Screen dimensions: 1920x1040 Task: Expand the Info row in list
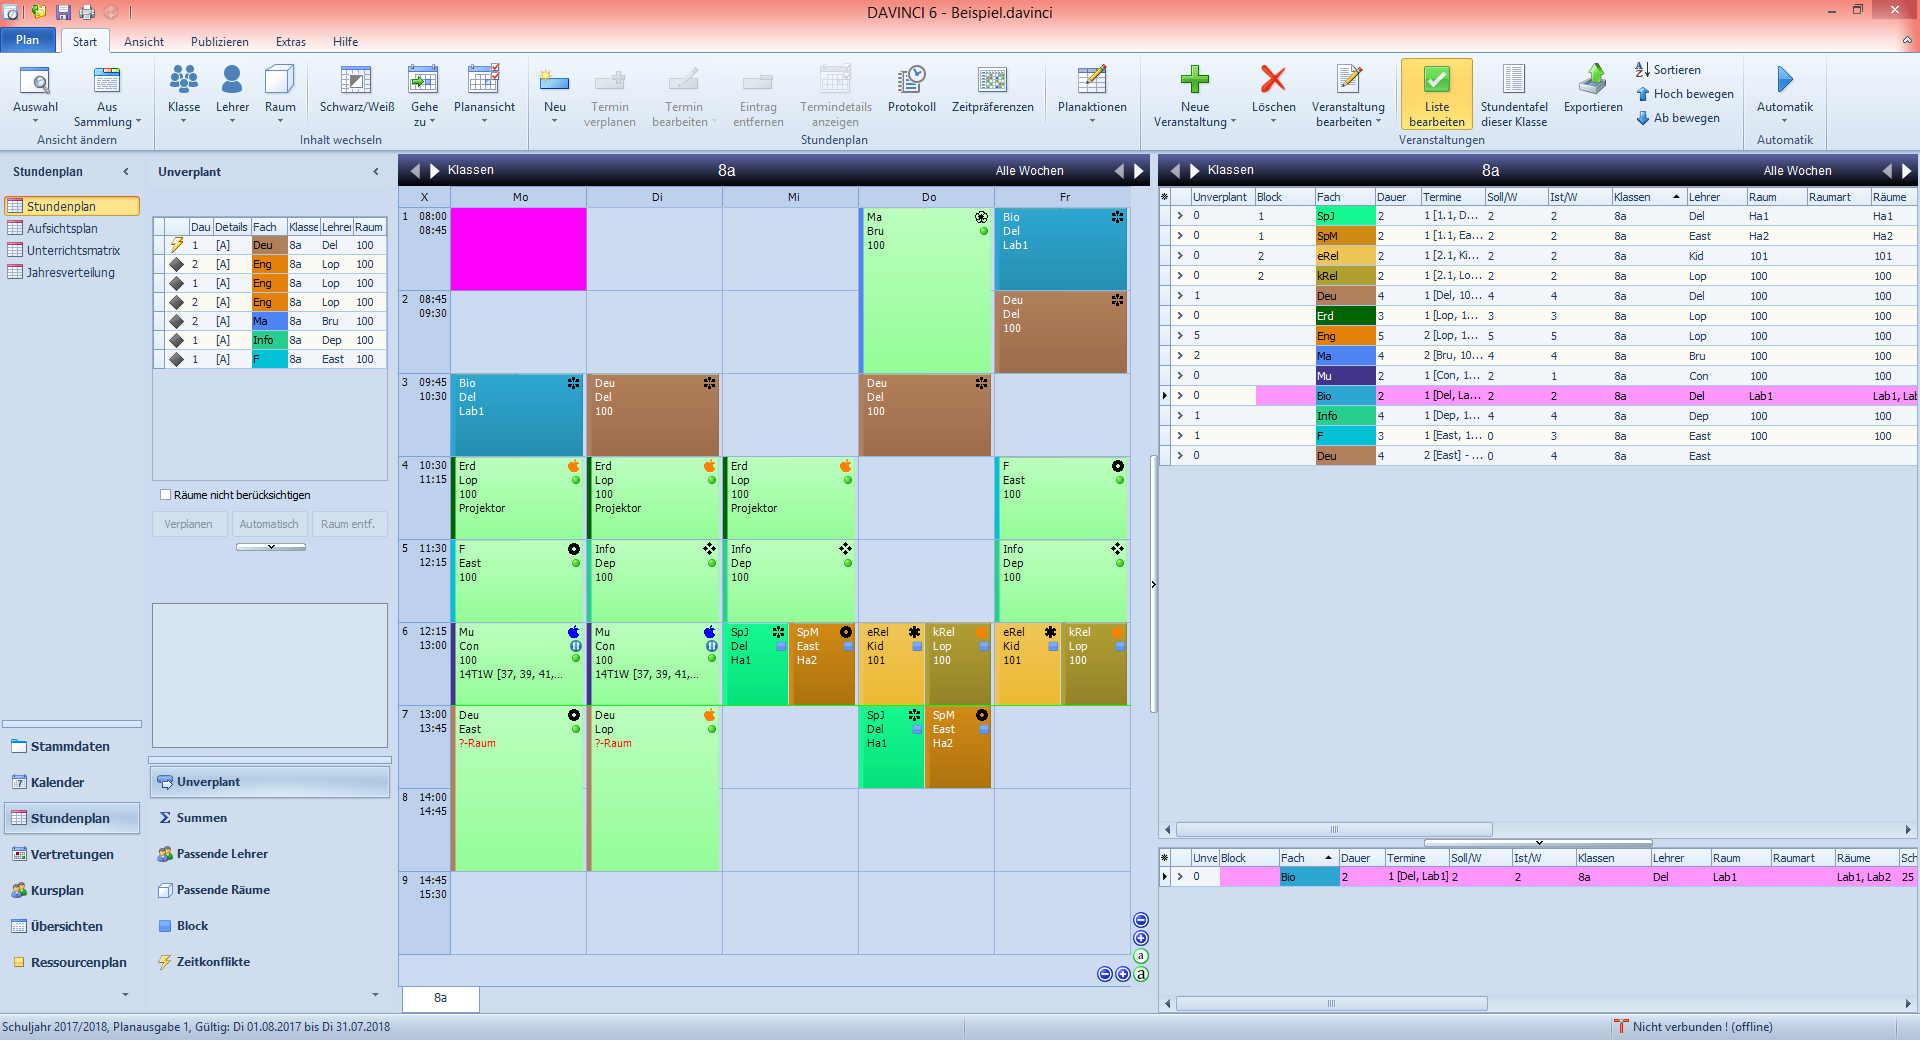click(x=1180, y=416)
